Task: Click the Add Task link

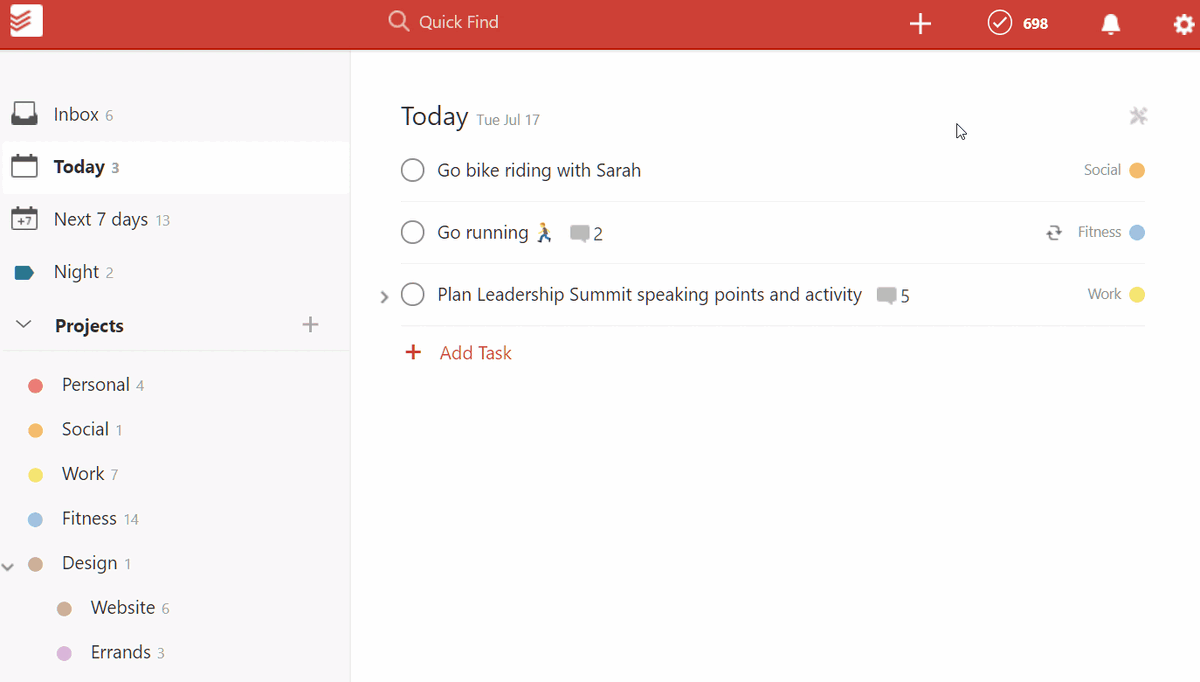Action: point(475,353)
